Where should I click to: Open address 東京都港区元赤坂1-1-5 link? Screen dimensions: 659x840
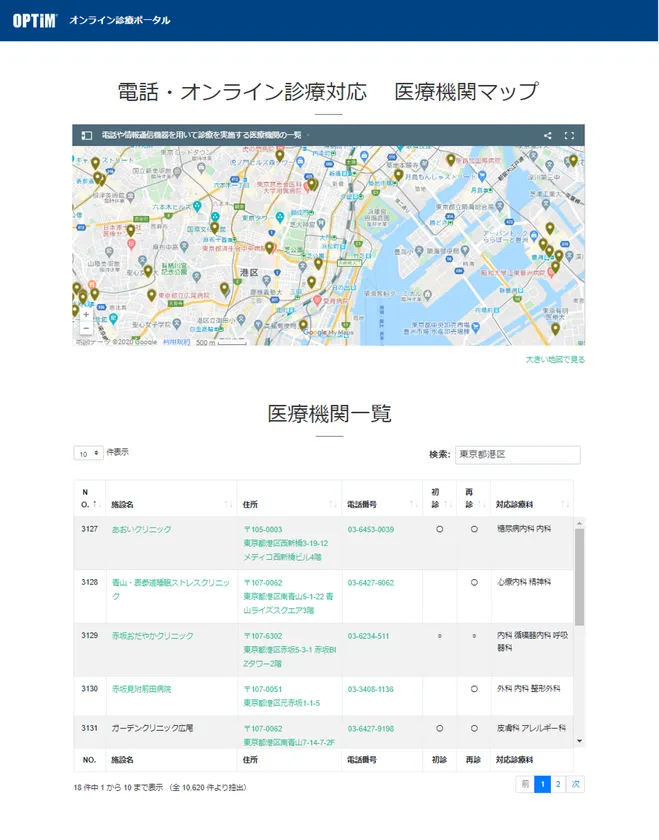[x=282, y=703]
